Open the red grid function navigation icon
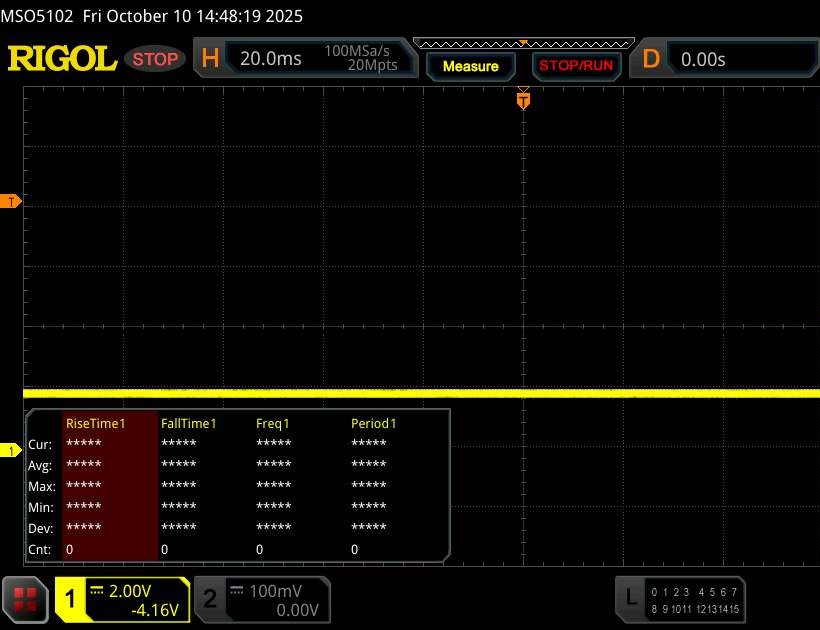The width and height of the screenshot is (820, 630). 27,598
